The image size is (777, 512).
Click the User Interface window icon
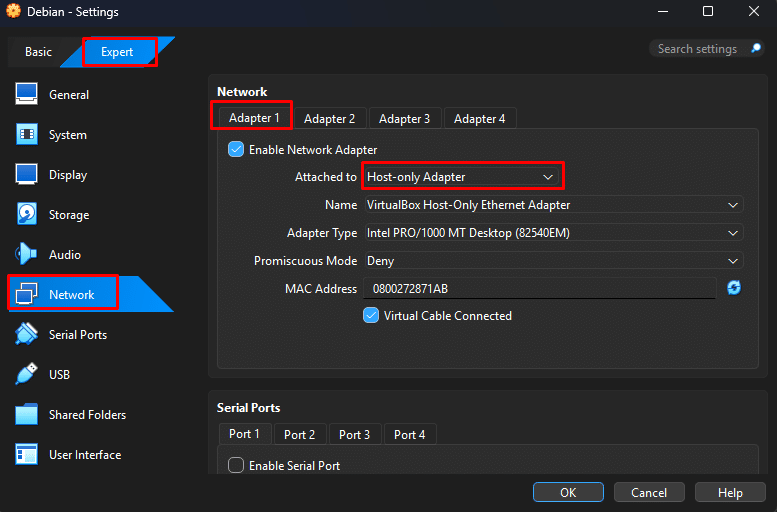pyautogui.click(x=26, y=454)
